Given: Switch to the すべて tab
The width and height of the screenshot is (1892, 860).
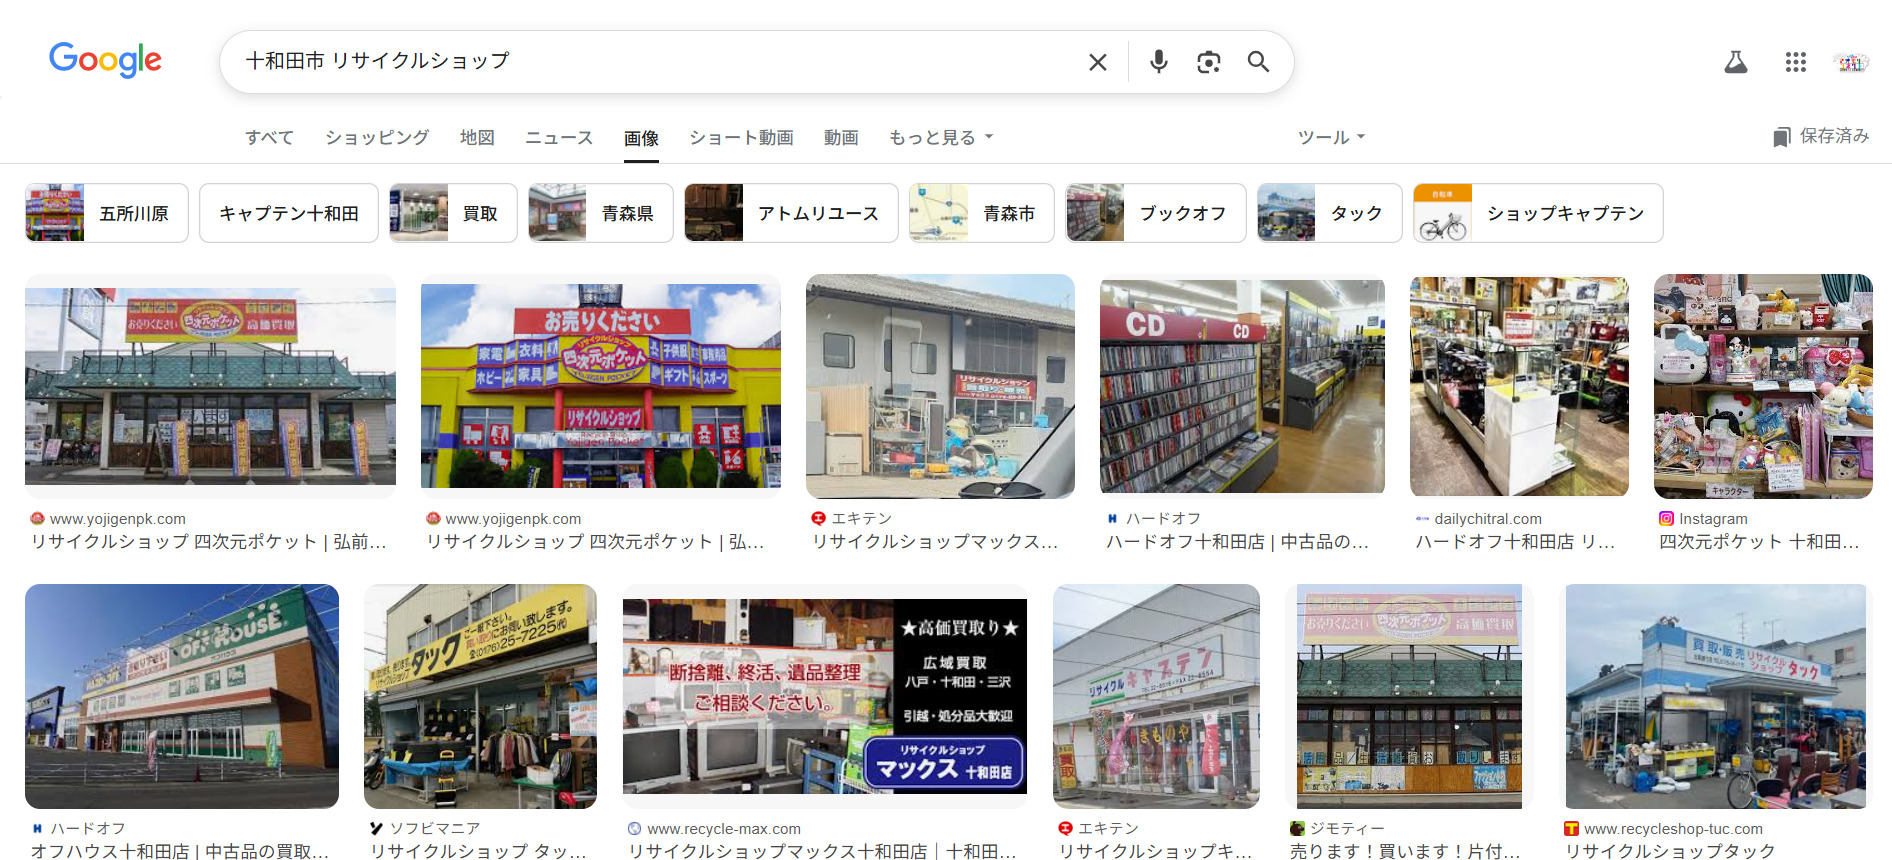Looking at the screenshot, I should tap(270, 137).
